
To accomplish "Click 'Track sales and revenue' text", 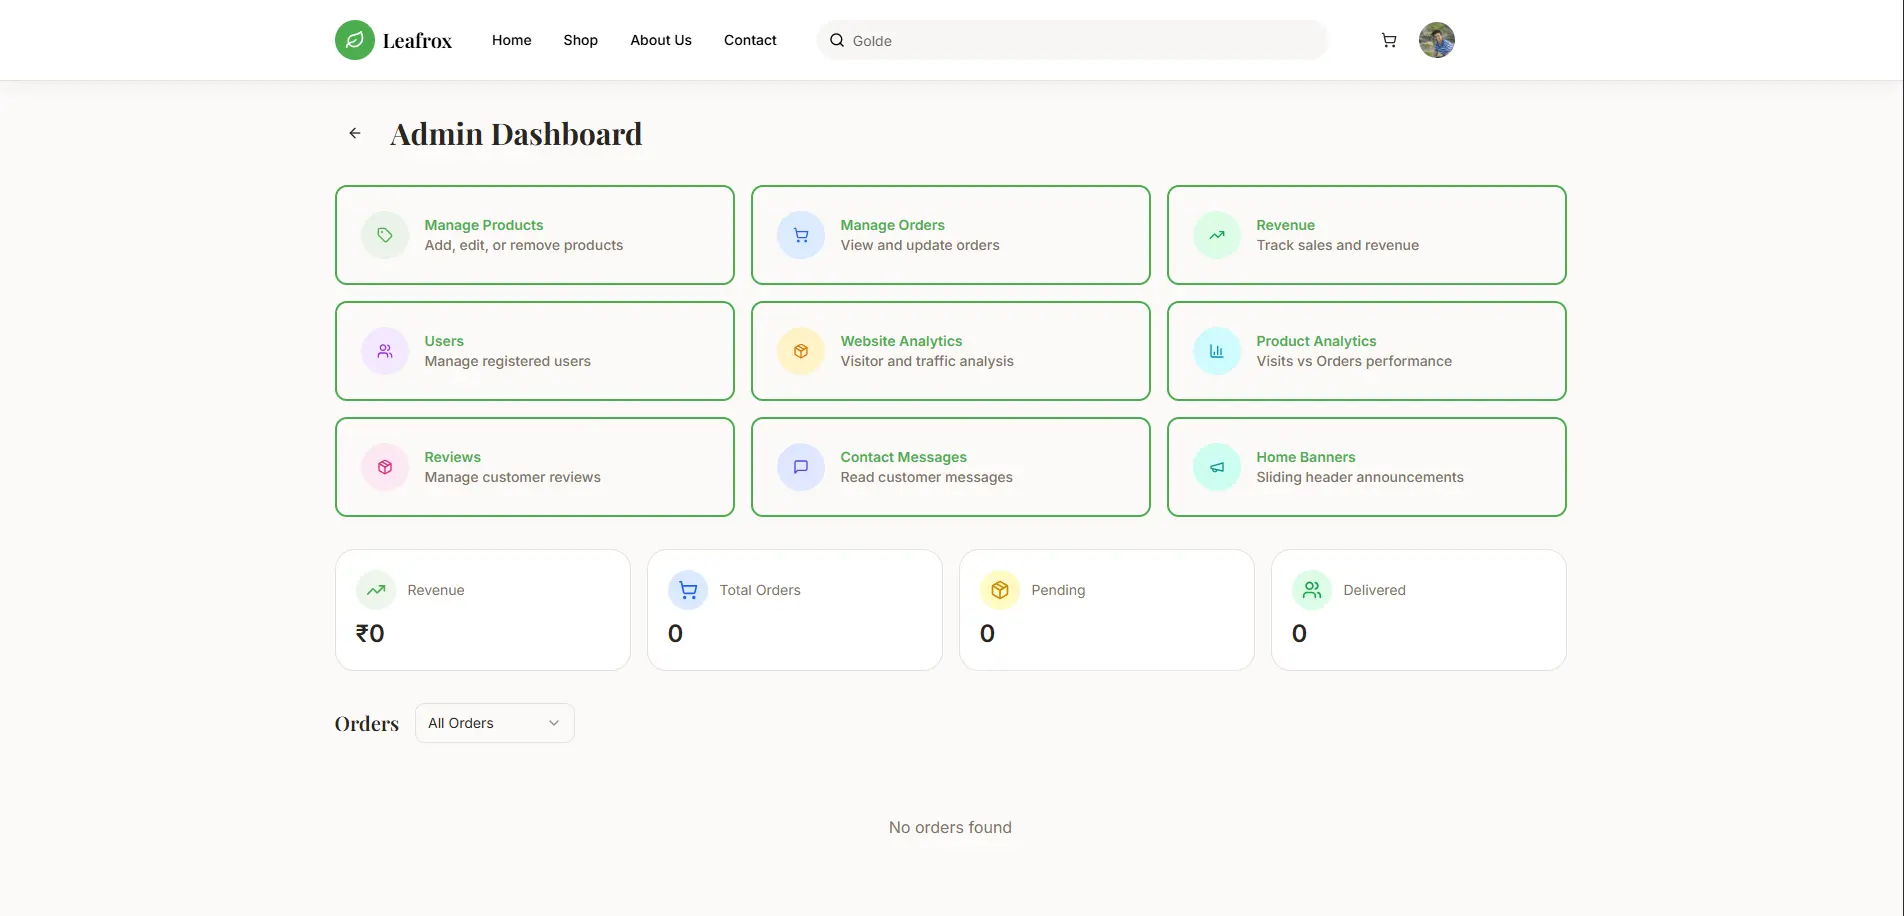I will 1338,245.
